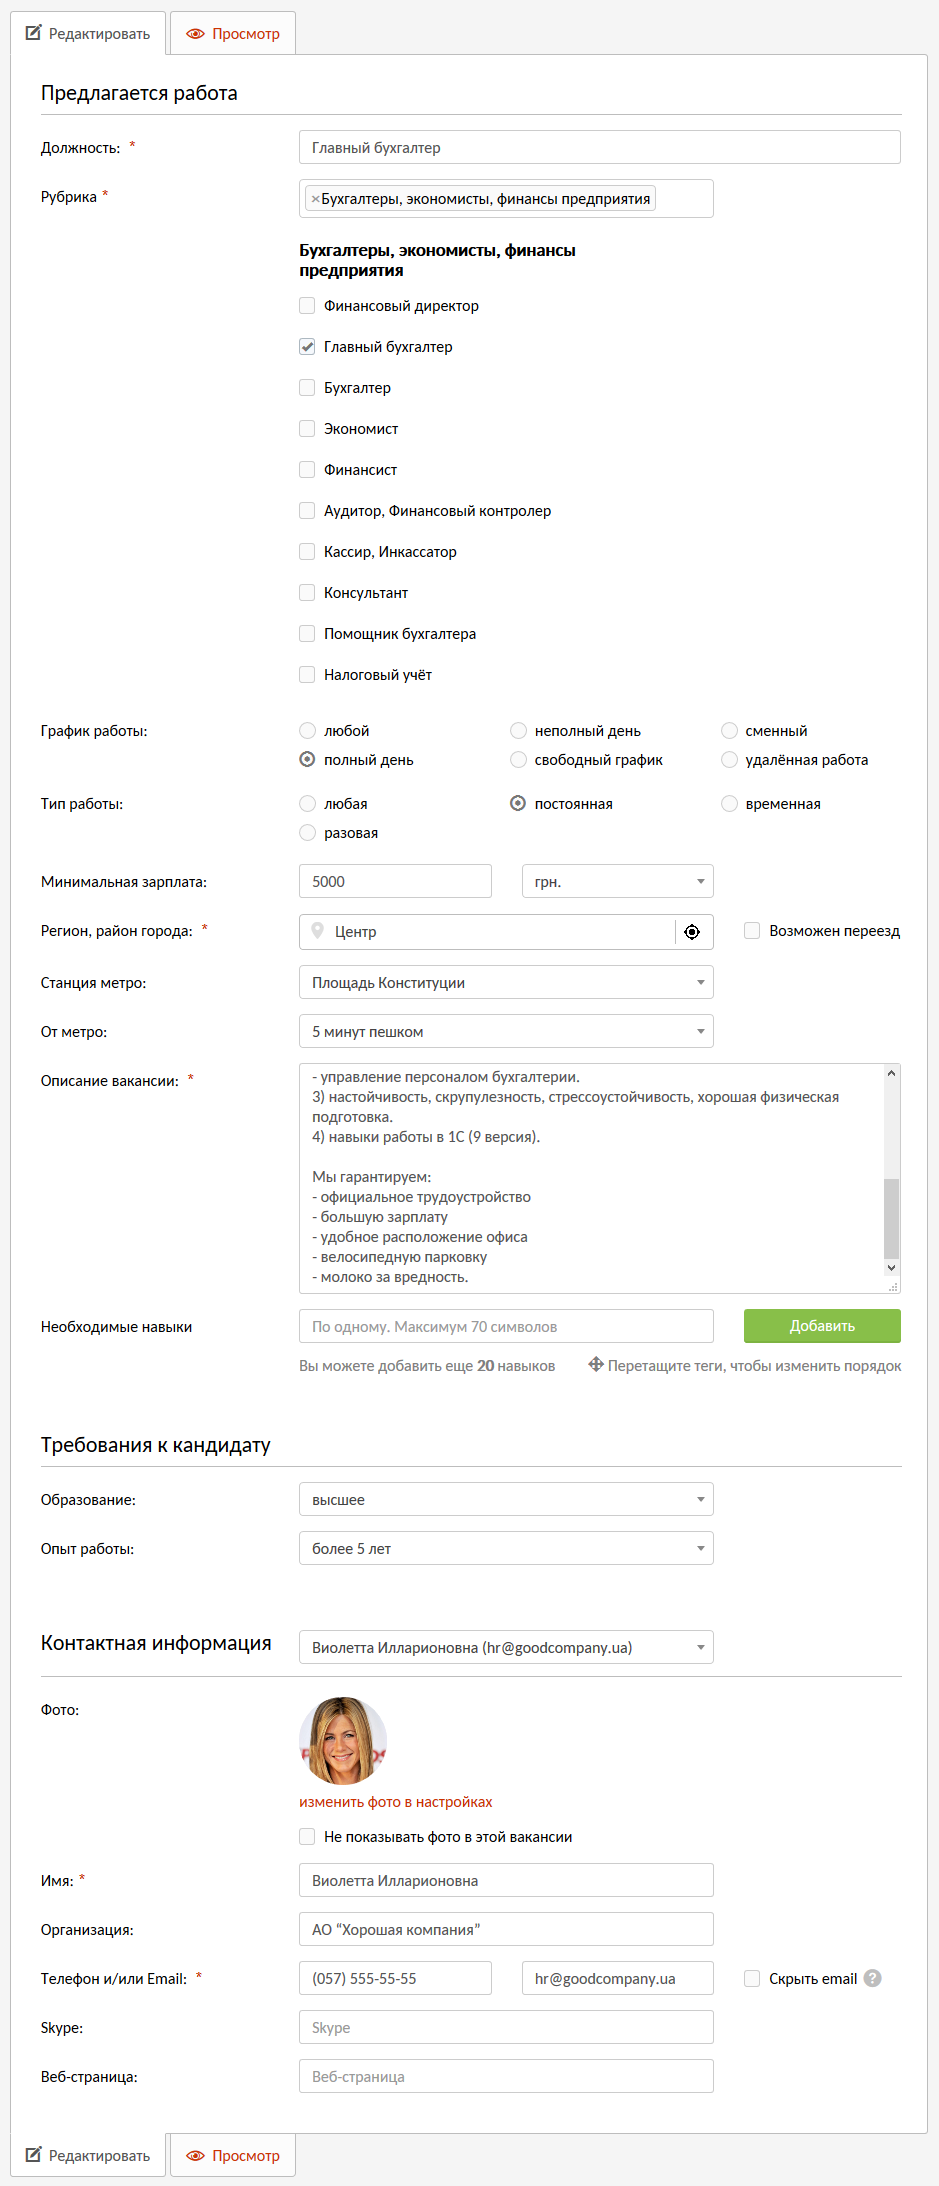Switch to the bottom Редактировать tab

pyautogui.click(x=88, y=2155)
